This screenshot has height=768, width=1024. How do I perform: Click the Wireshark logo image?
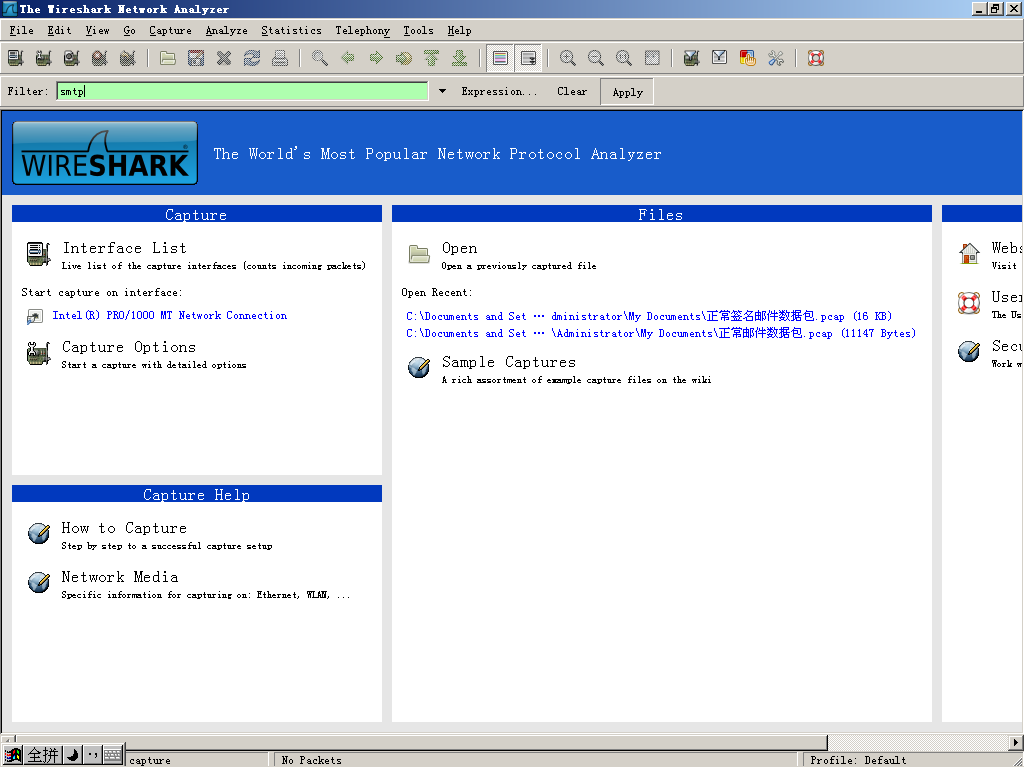105,153
